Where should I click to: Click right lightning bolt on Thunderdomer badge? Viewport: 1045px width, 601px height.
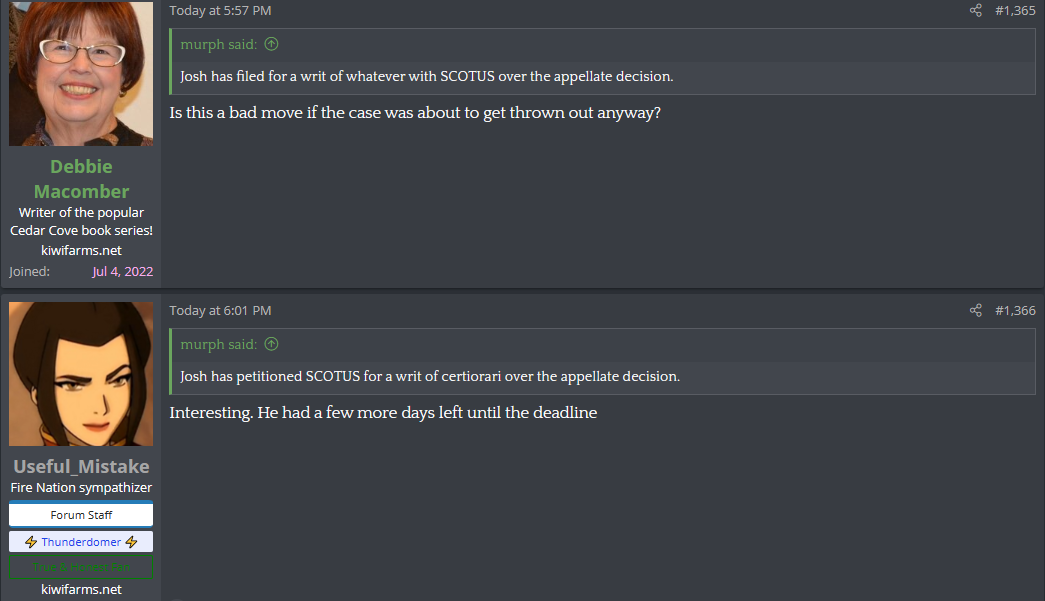pos(131,542)
